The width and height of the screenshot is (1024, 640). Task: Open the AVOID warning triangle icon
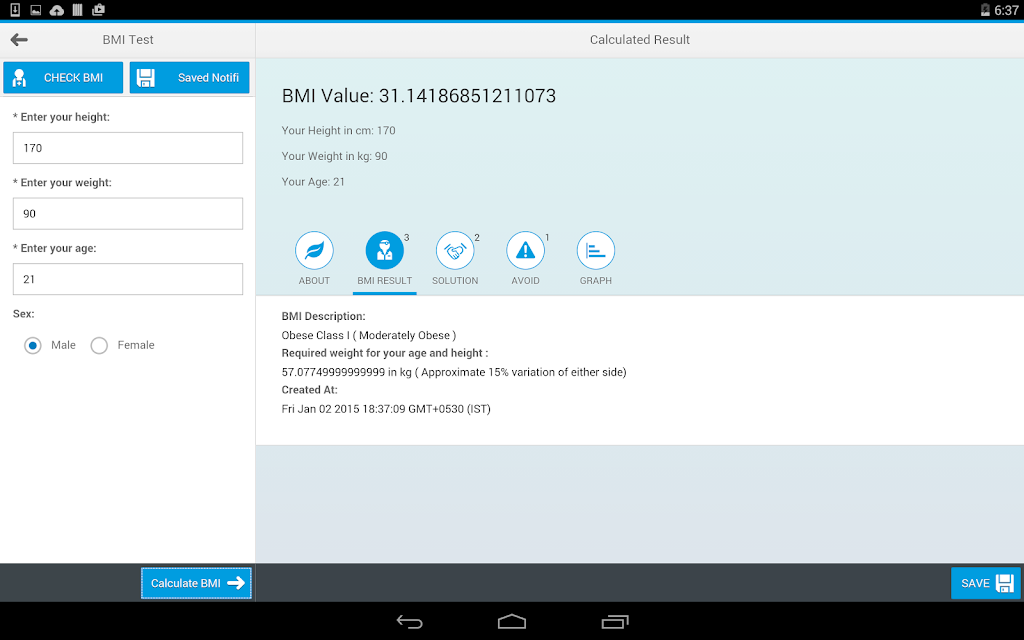click(525, 250)
